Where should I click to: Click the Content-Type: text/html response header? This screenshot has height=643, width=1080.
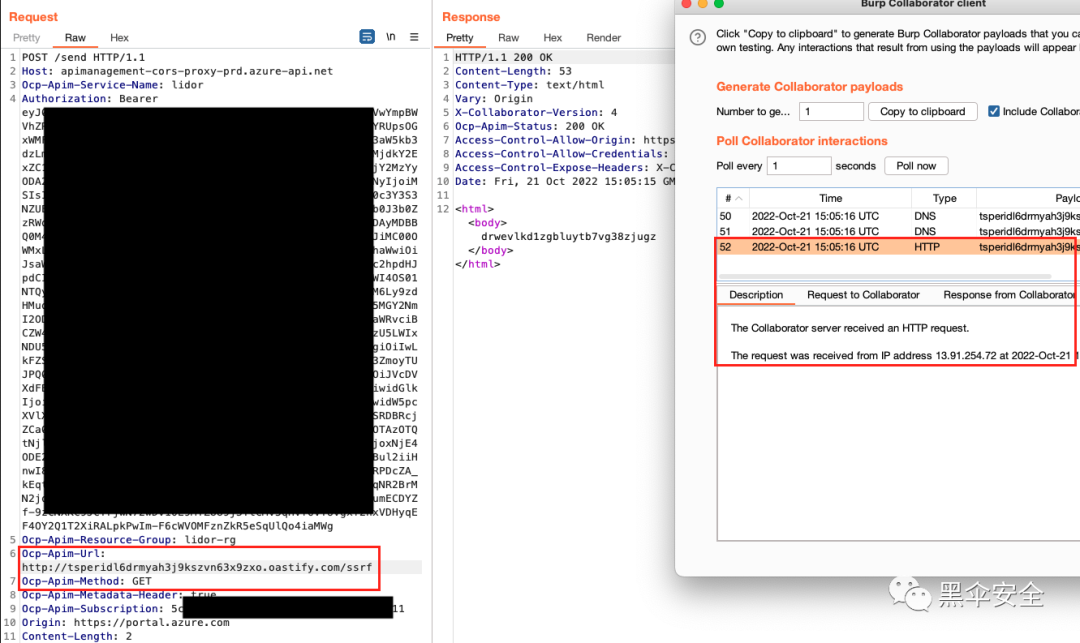tap(529, 85)
